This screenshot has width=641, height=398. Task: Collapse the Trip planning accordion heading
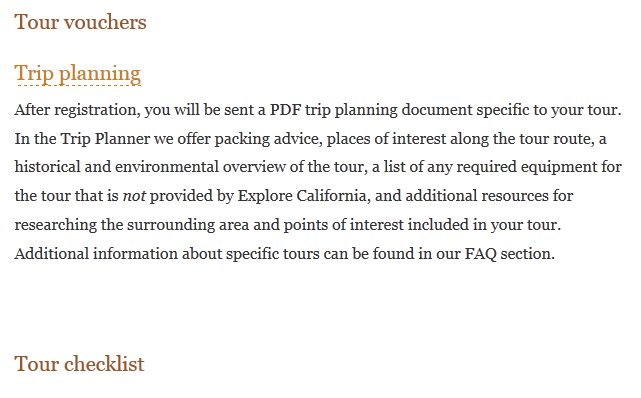pos(78,74)
